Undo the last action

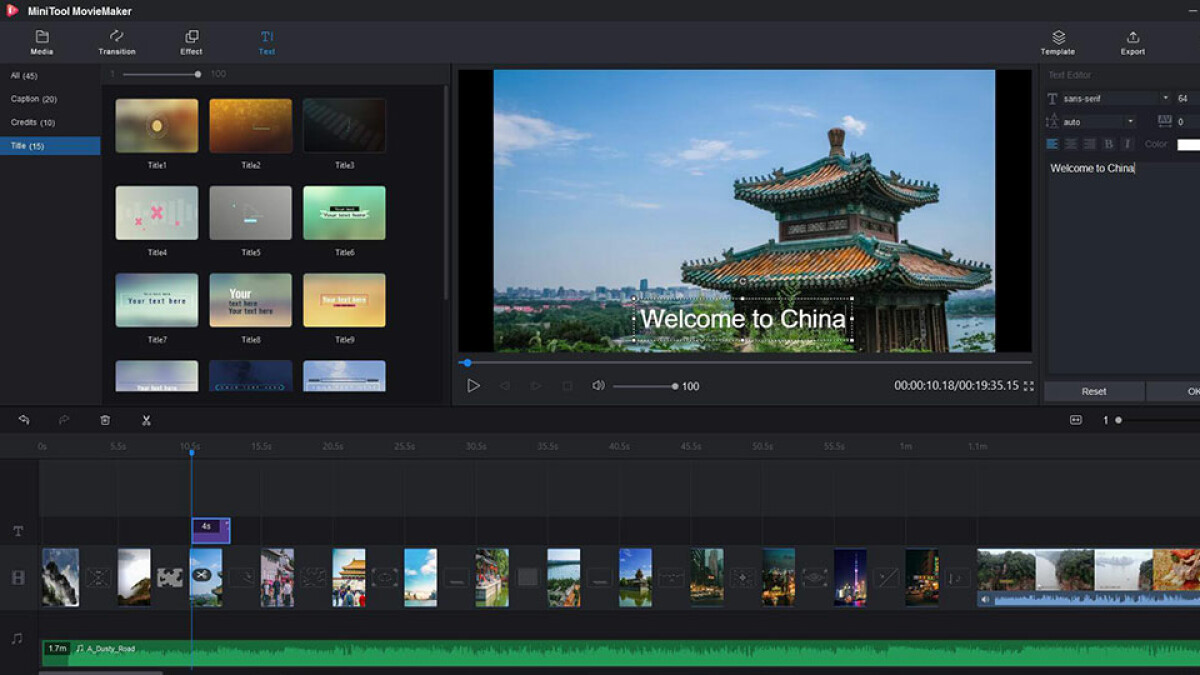click(x=25, y=420)
